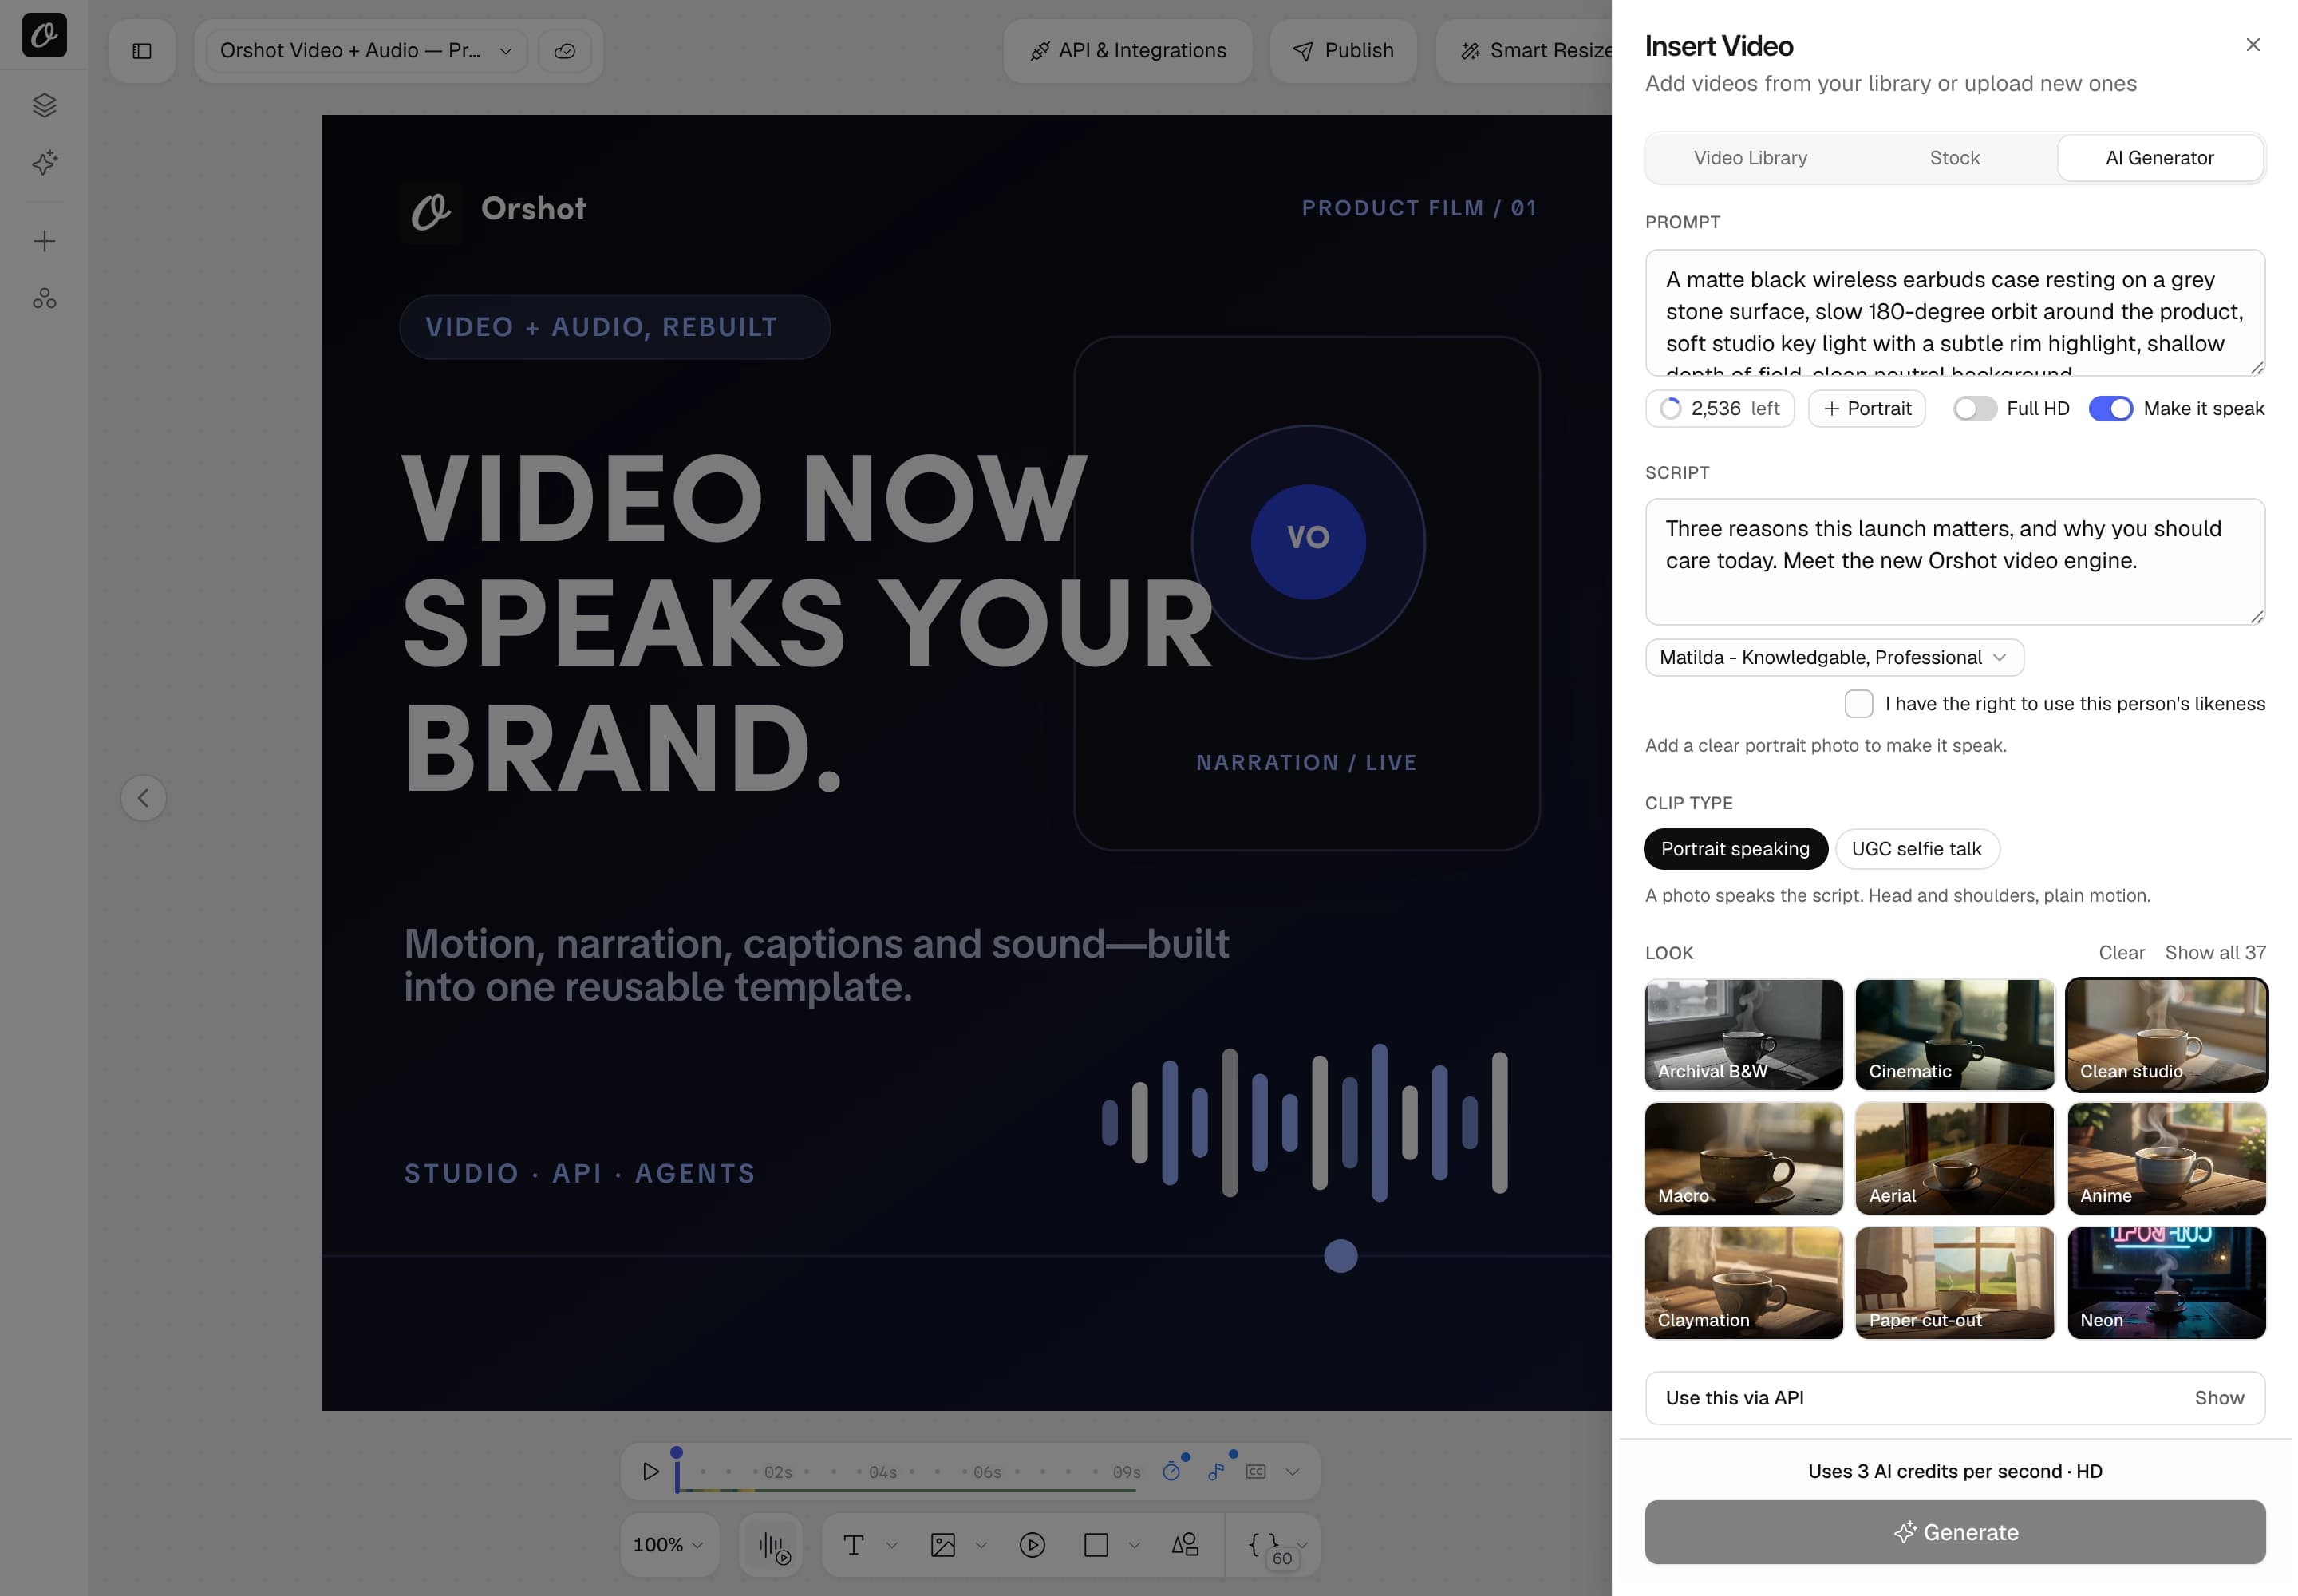
Task: Toggle the sidebar panel layout icon
Action: [142, 51]
